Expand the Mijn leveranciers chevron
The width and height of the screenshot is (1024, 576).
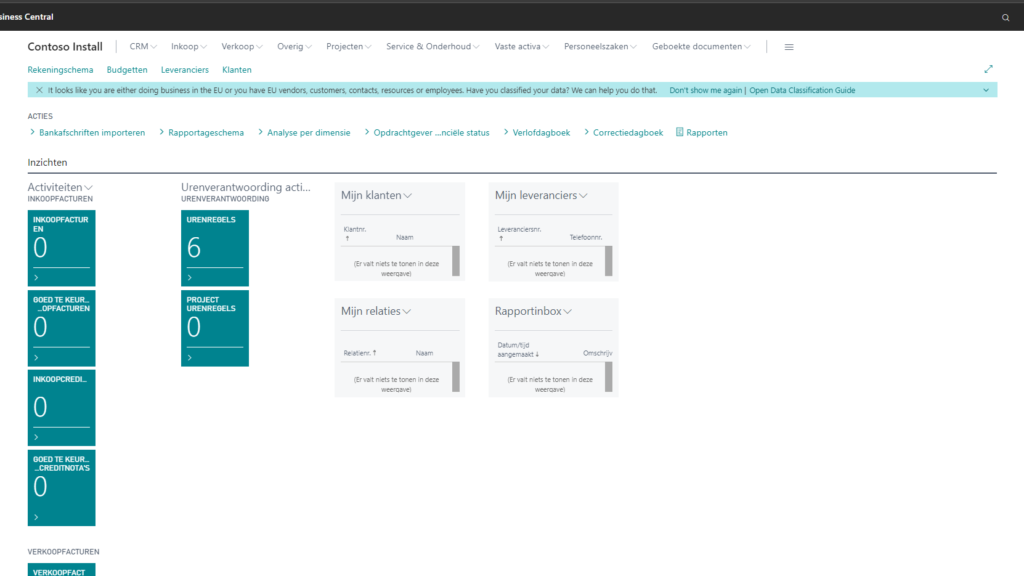pyautogui.click(x=583, y=196)
